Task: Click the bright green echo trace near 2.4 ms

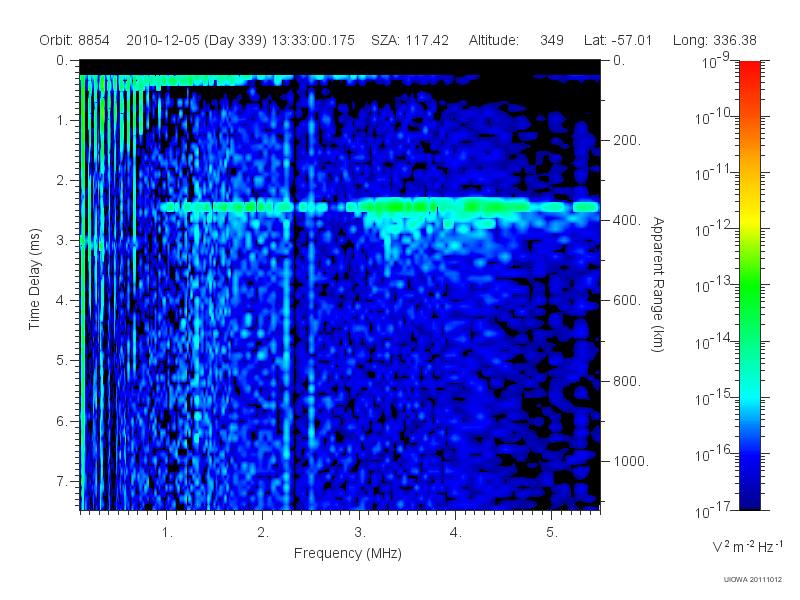Action: pos(380,207)
